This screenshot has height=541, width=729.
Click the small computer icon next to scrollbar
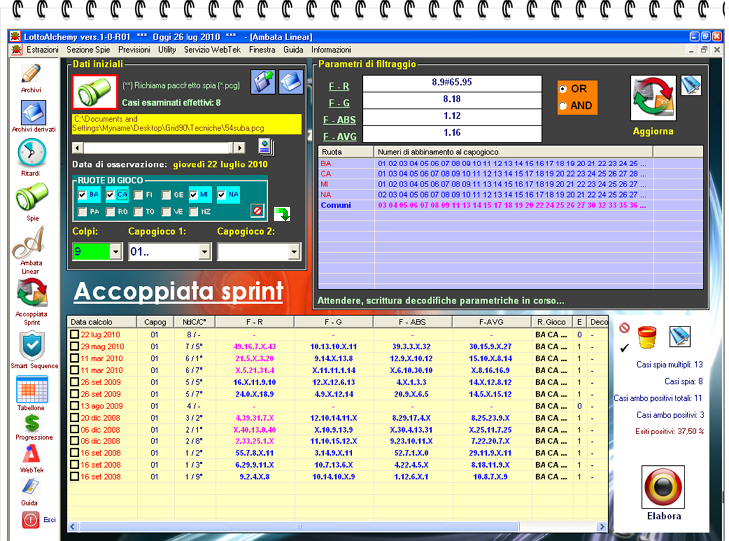tap(266, 147)
